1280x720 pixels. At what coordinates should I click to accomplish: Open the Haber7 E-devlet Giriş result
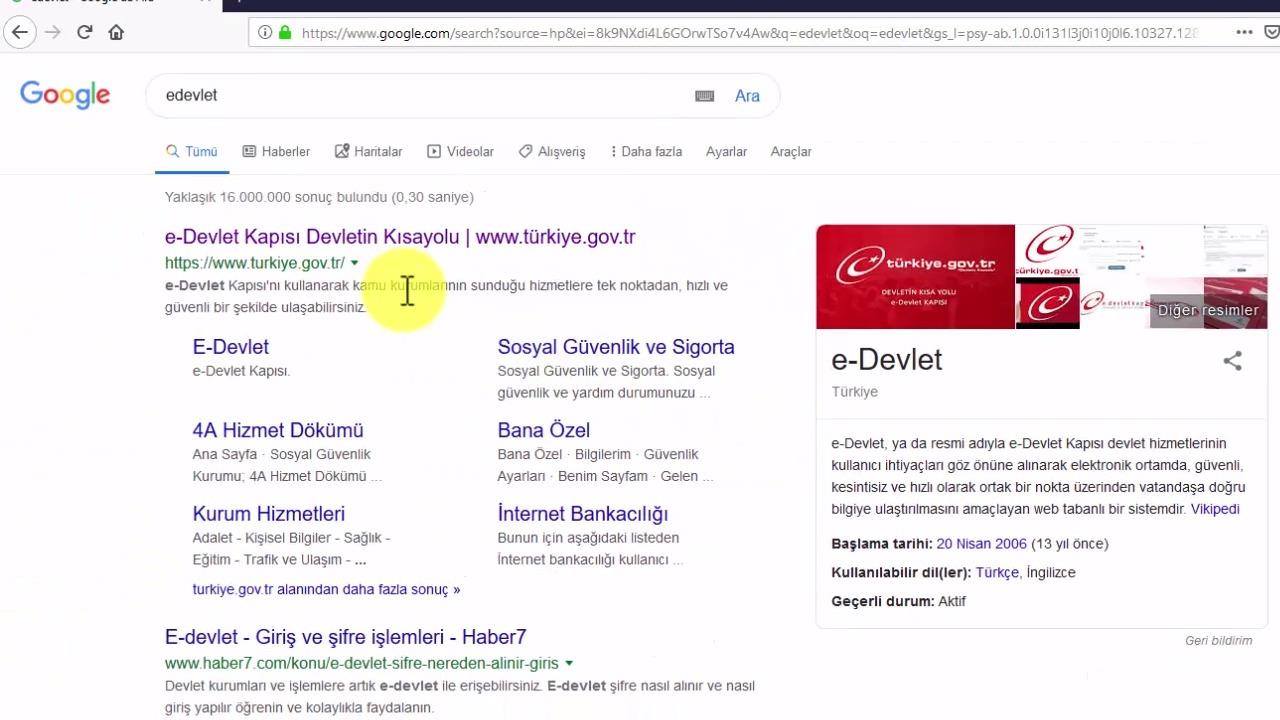pyautogui.click(x=346, y=637)
